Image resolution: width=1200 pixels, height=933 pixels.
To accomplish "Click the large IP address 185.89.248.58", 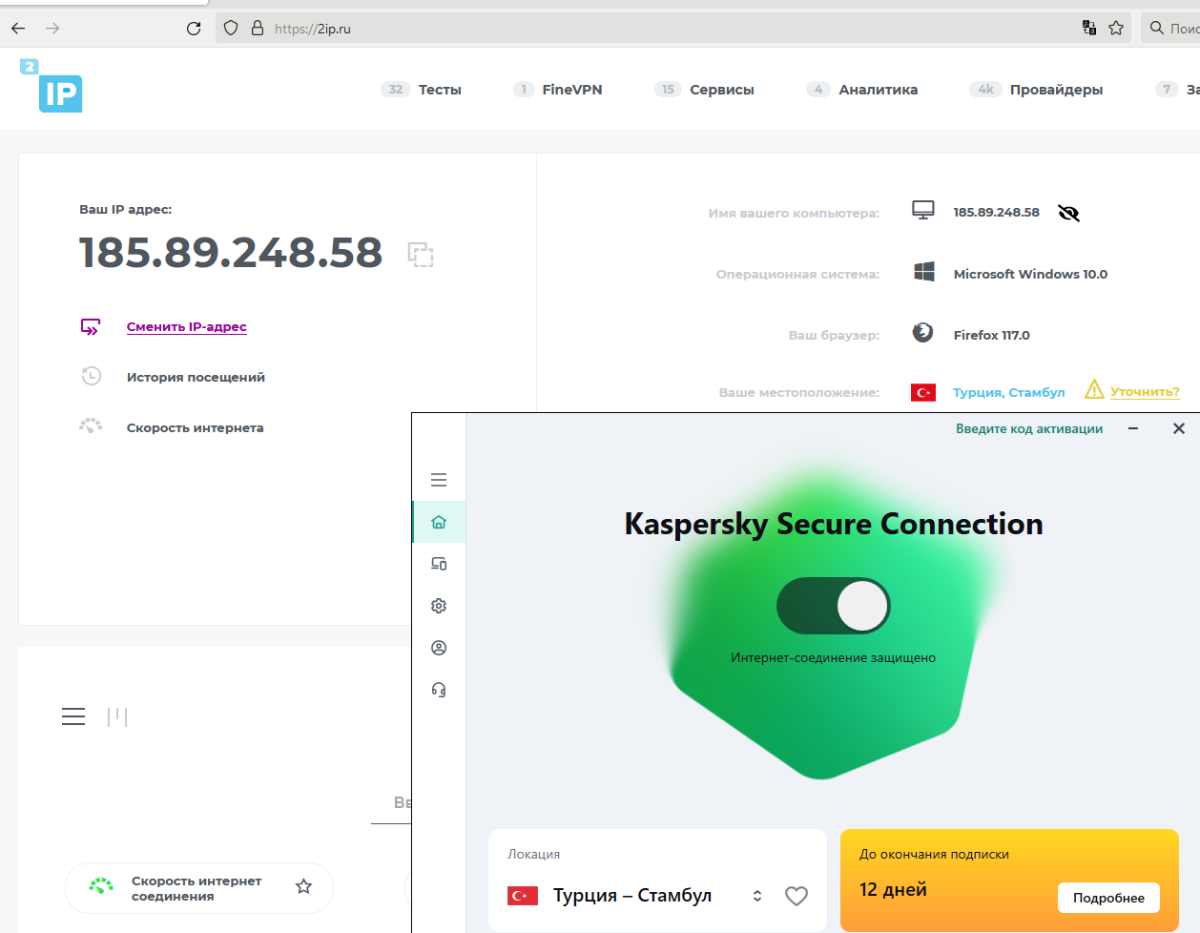I will pos(231,252).
